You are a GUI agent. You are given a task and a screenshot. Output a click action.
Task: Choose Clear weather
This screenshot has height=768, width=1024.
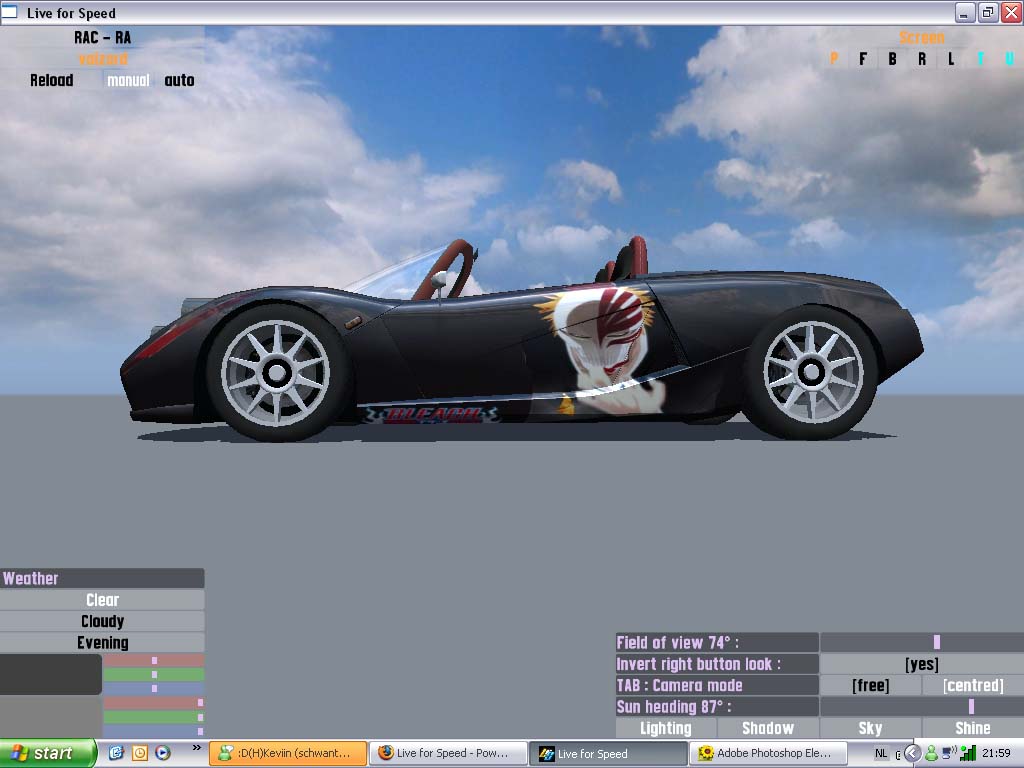tap(103, 600)
